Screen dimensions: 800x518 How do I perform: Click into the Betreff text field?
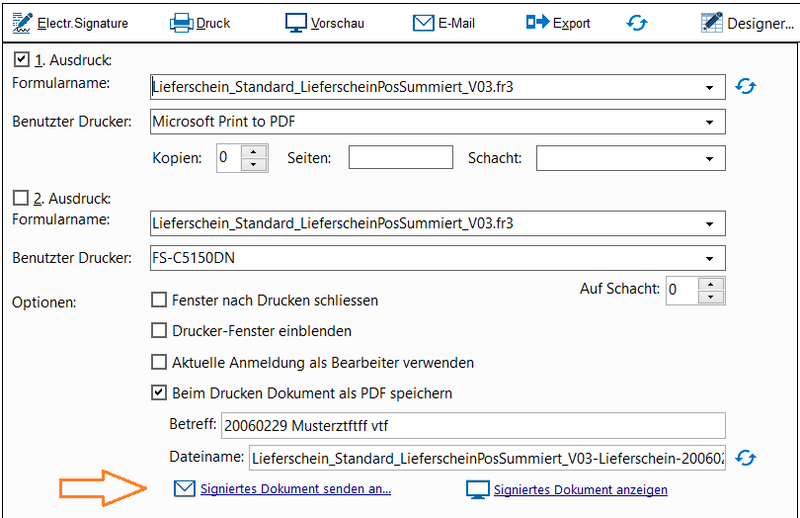point(470,426)
